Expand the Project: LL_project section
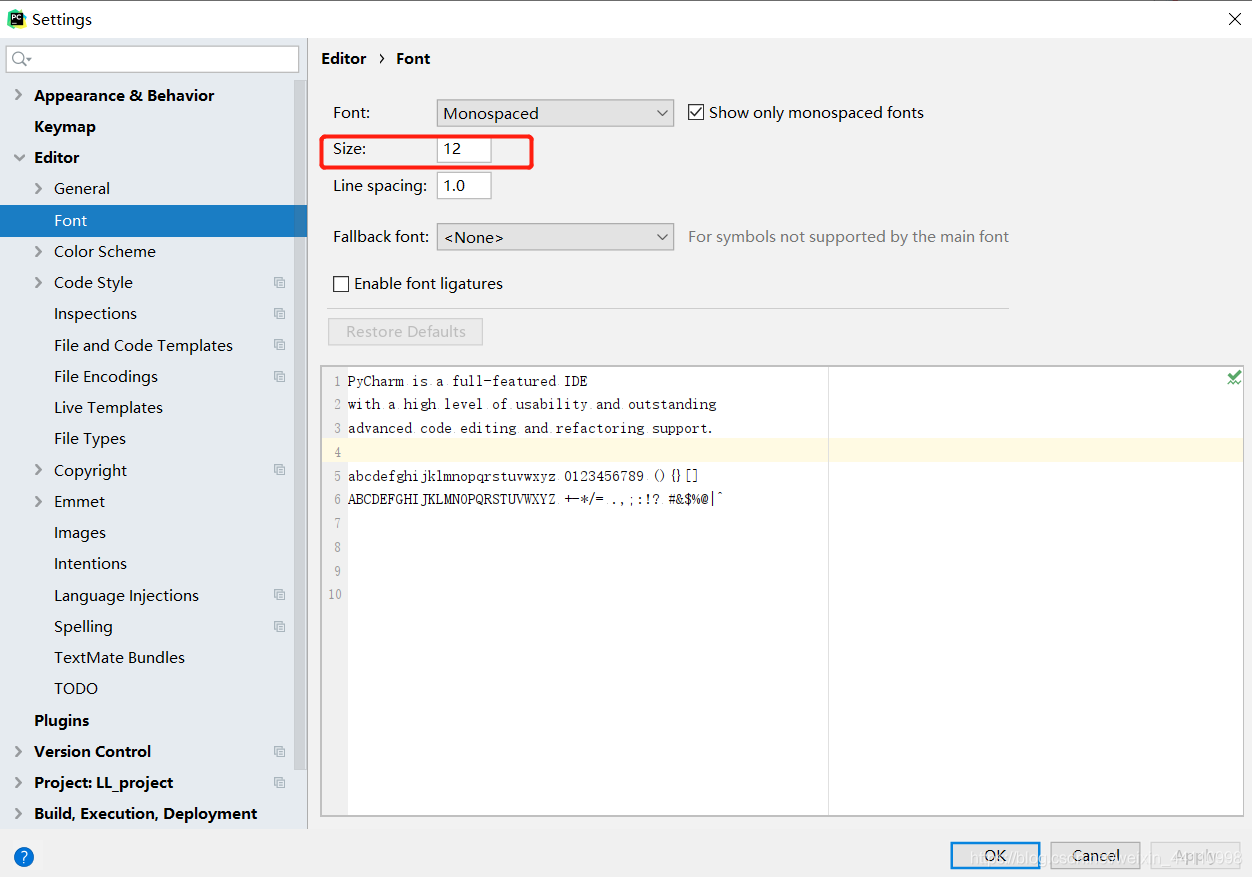 point(19,783)
